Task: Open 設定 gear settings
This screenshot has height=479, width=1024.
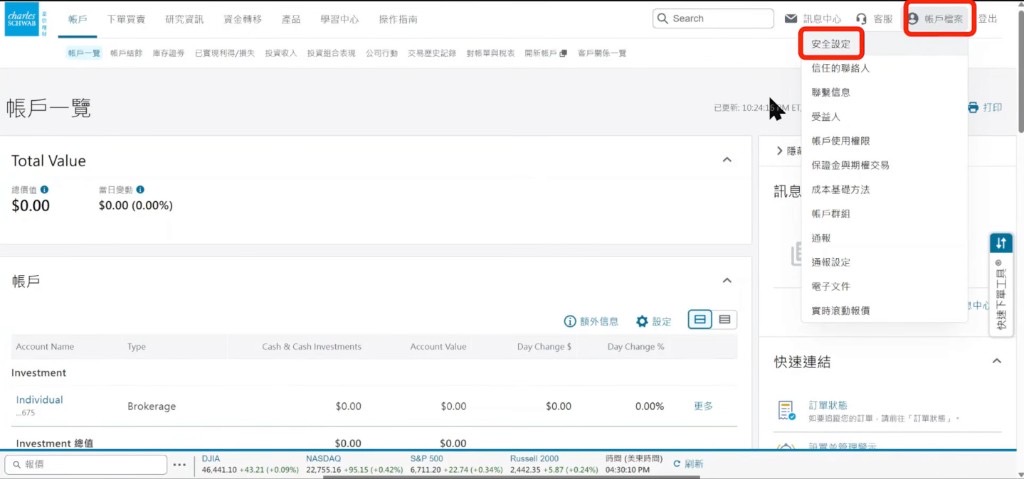Action: click(654, 322)
